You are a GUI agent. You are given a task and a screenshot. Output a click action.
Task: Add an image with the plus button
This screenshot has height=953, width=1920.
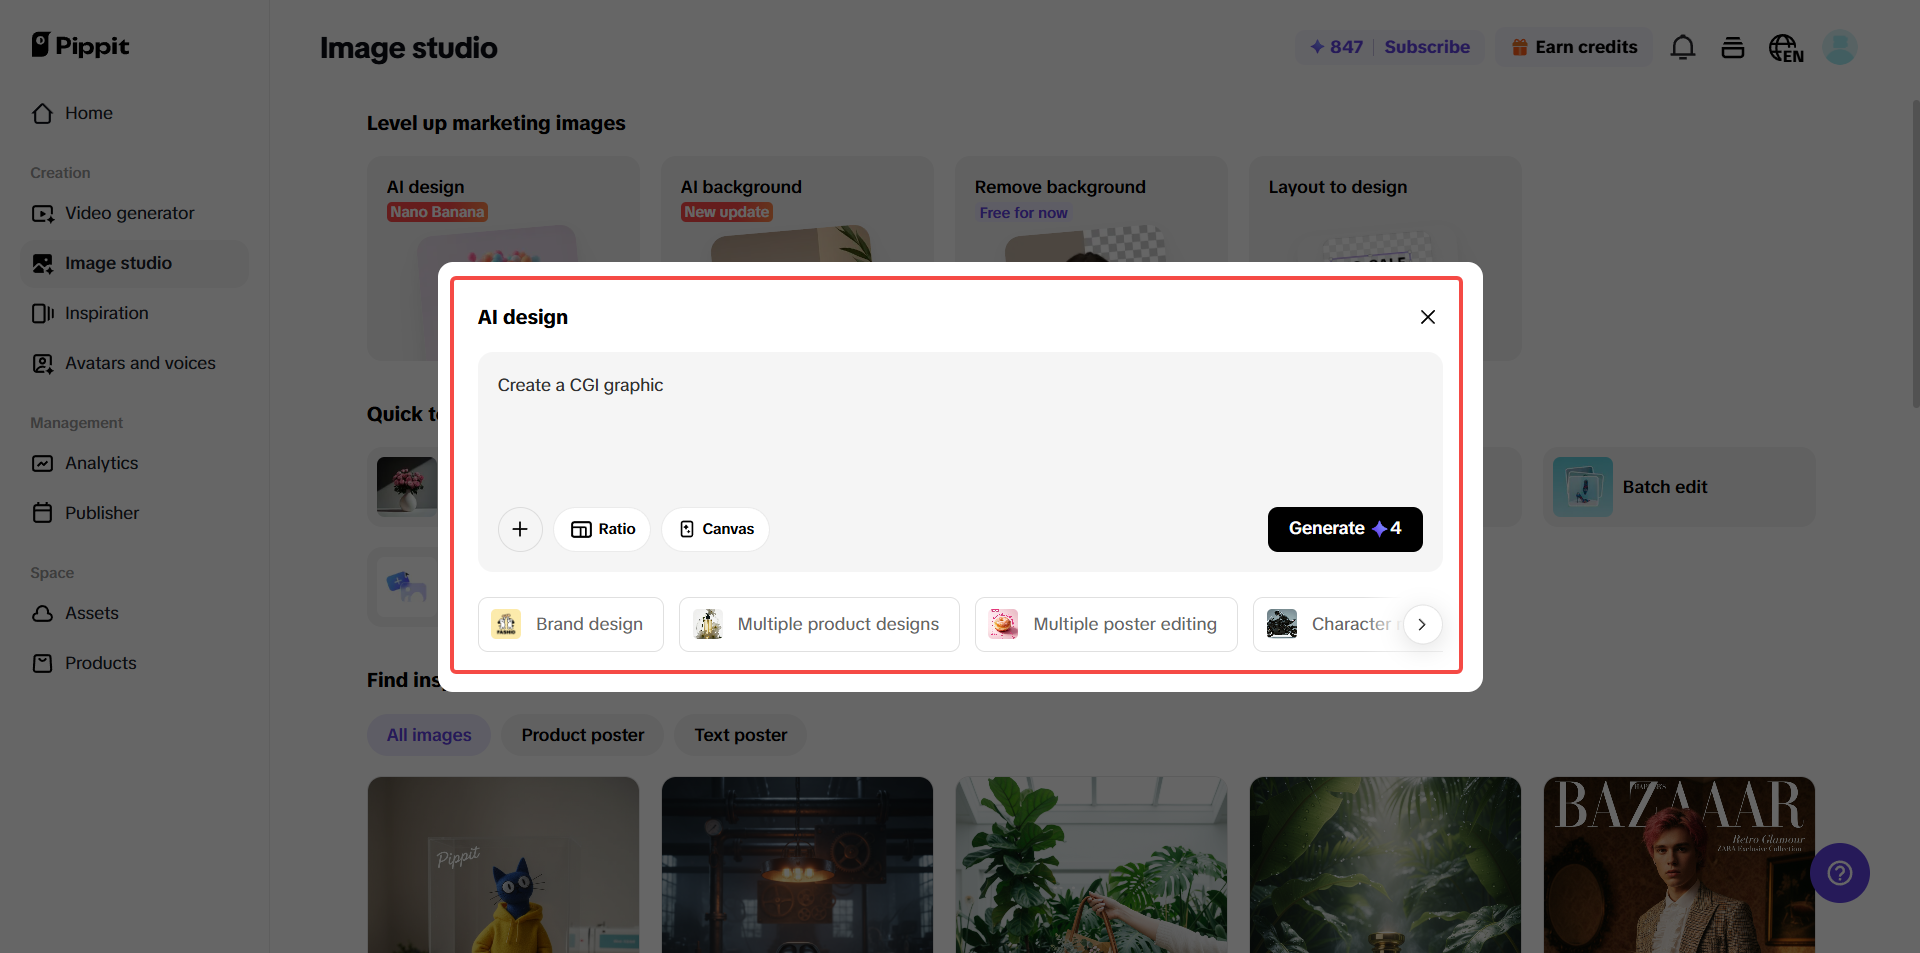click(x=519, y=529)
